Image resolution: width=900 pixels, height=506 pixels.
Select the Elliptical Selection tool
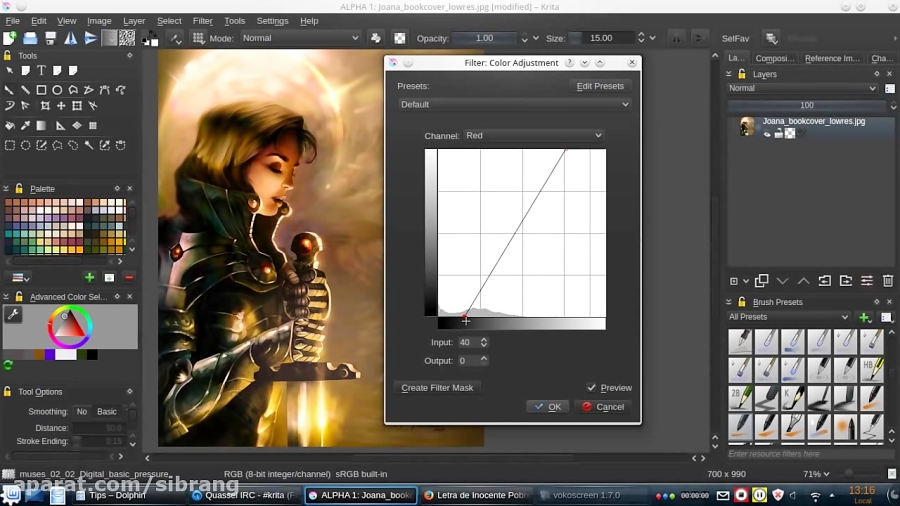(25, 145)
